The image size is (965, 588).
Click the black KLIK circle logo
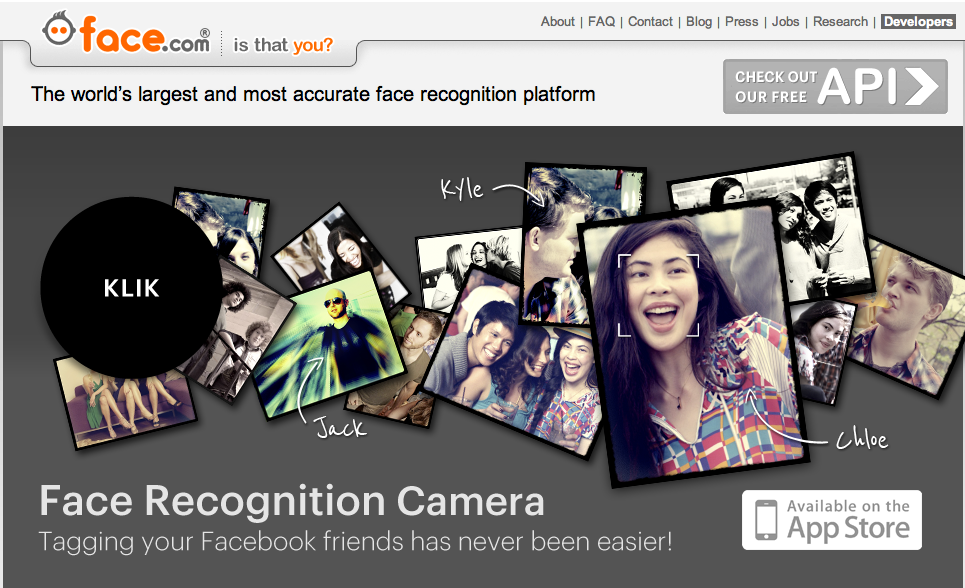tap(131, 288)
